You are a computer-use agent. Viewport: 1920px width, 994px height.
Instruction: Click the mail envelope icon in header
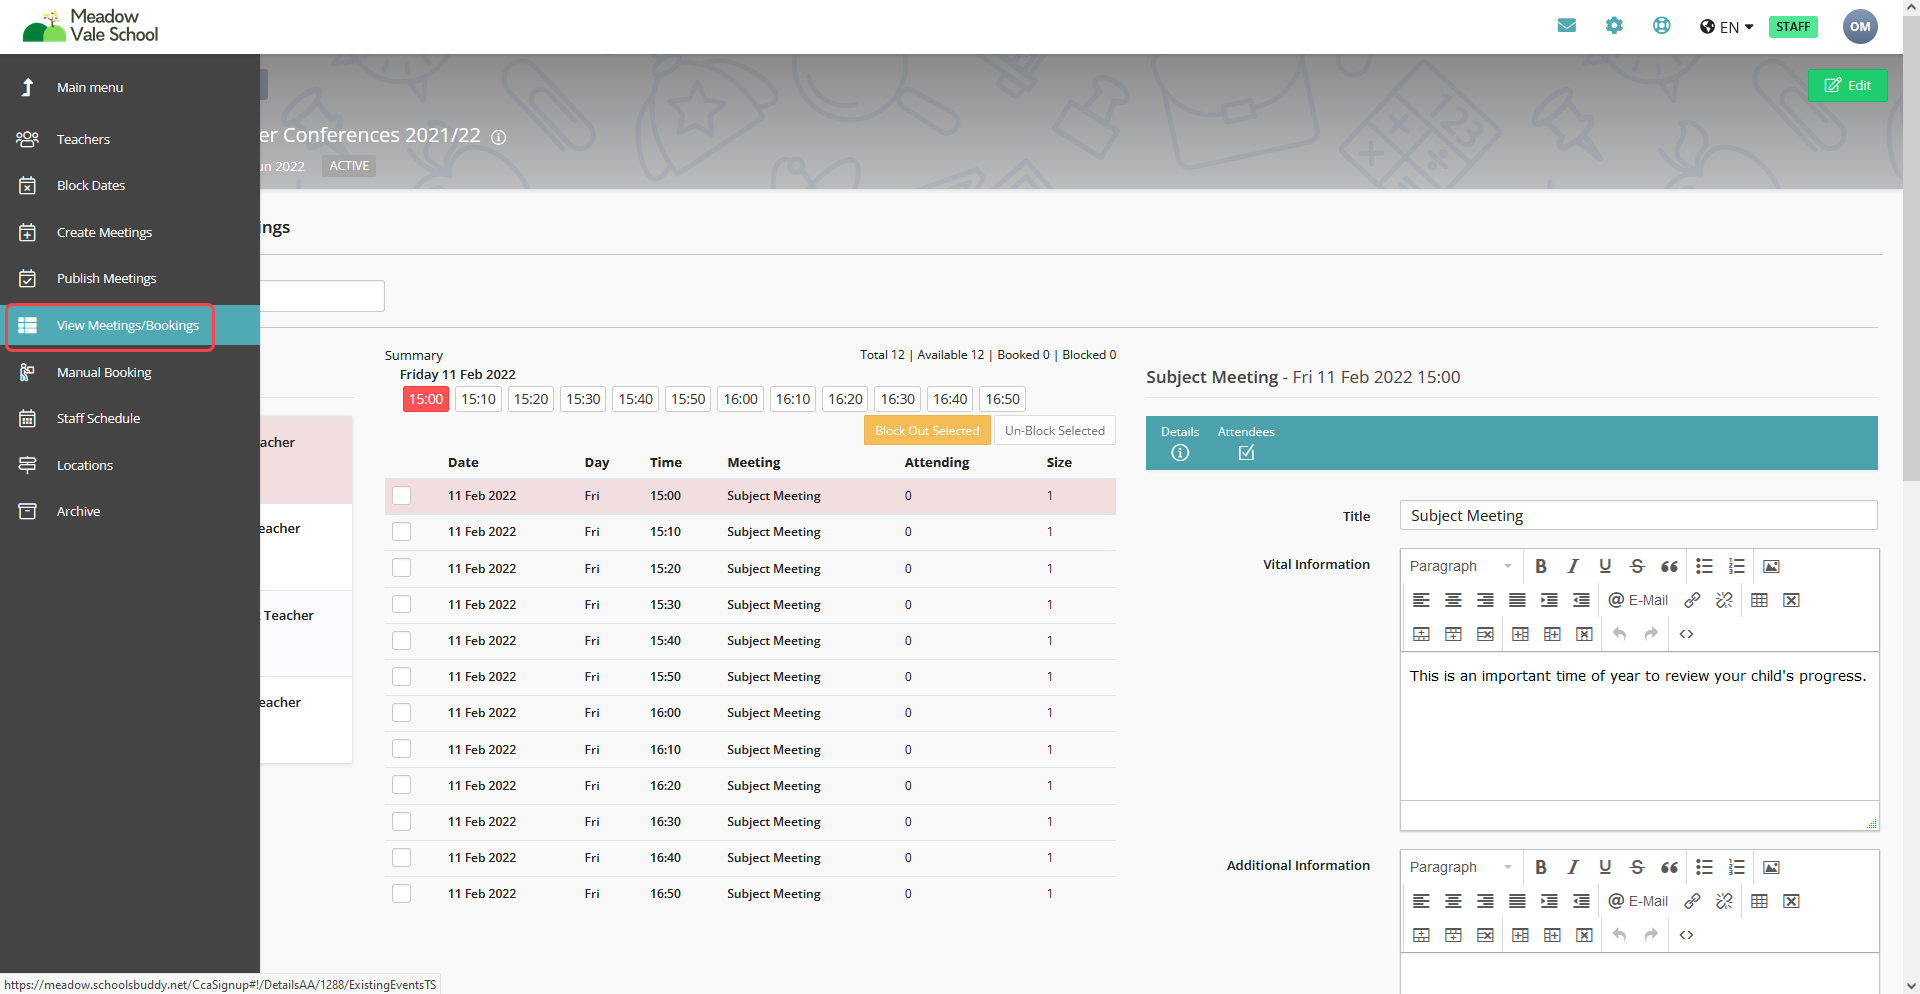click(x=1566, y=26)
